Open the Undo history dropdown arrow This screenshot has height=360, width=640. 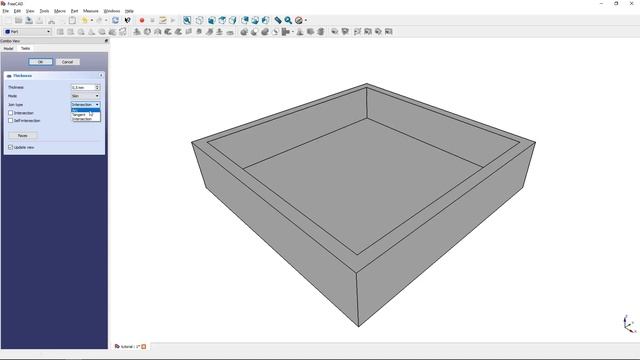(92, 20)
